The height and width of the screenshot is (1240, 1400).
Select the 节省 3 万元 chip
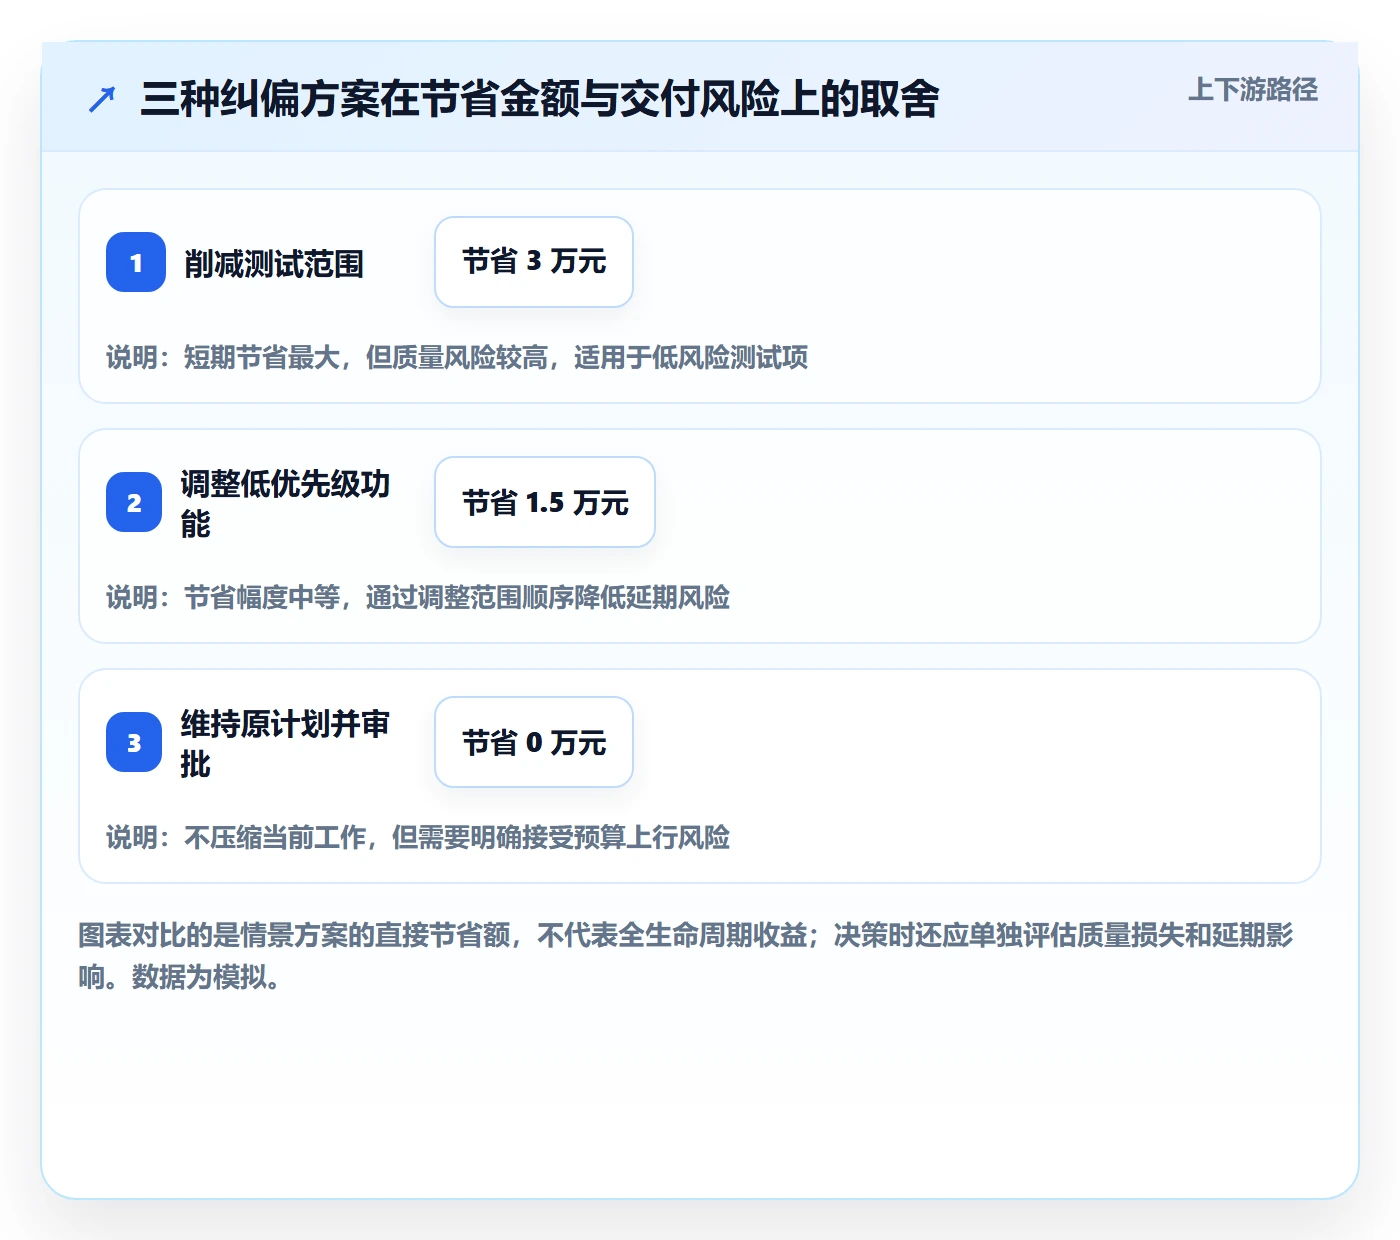click(x=534, y=262)
